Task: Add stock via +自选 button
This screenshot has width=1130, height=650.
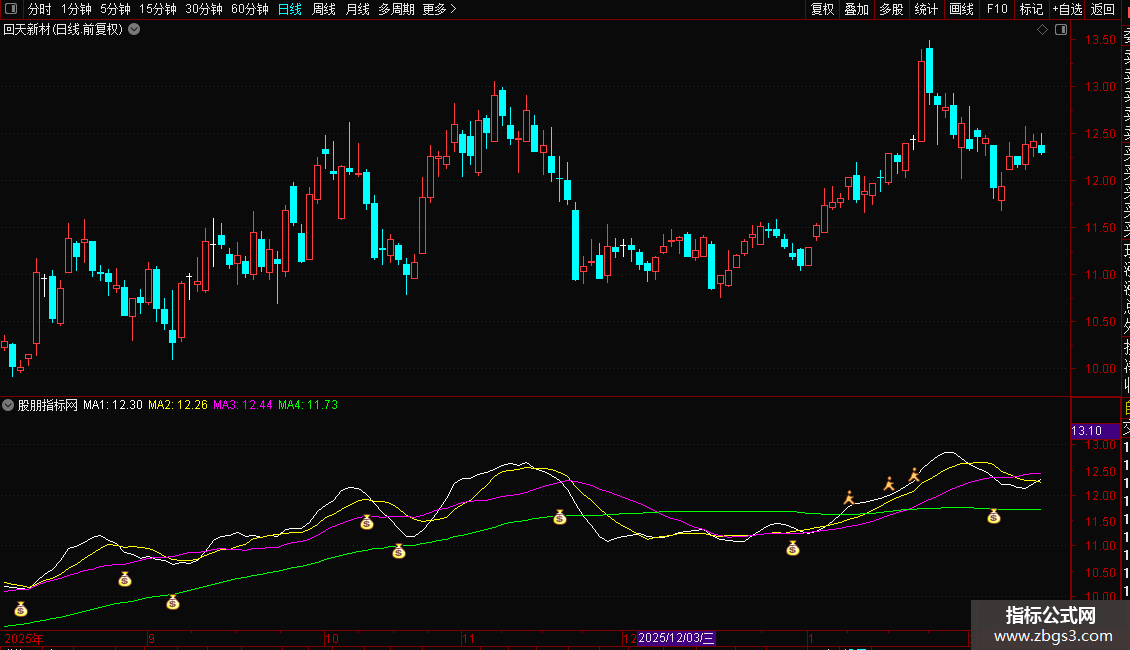Action: click(x=1067, y=9)
